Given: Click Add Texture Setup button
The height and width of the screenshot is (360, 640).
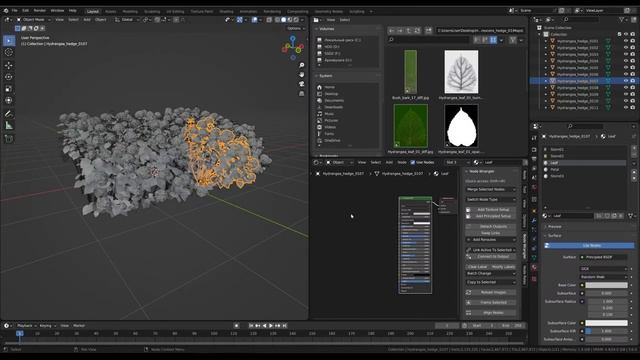Looking at the screenshot, I should (491, 210).
